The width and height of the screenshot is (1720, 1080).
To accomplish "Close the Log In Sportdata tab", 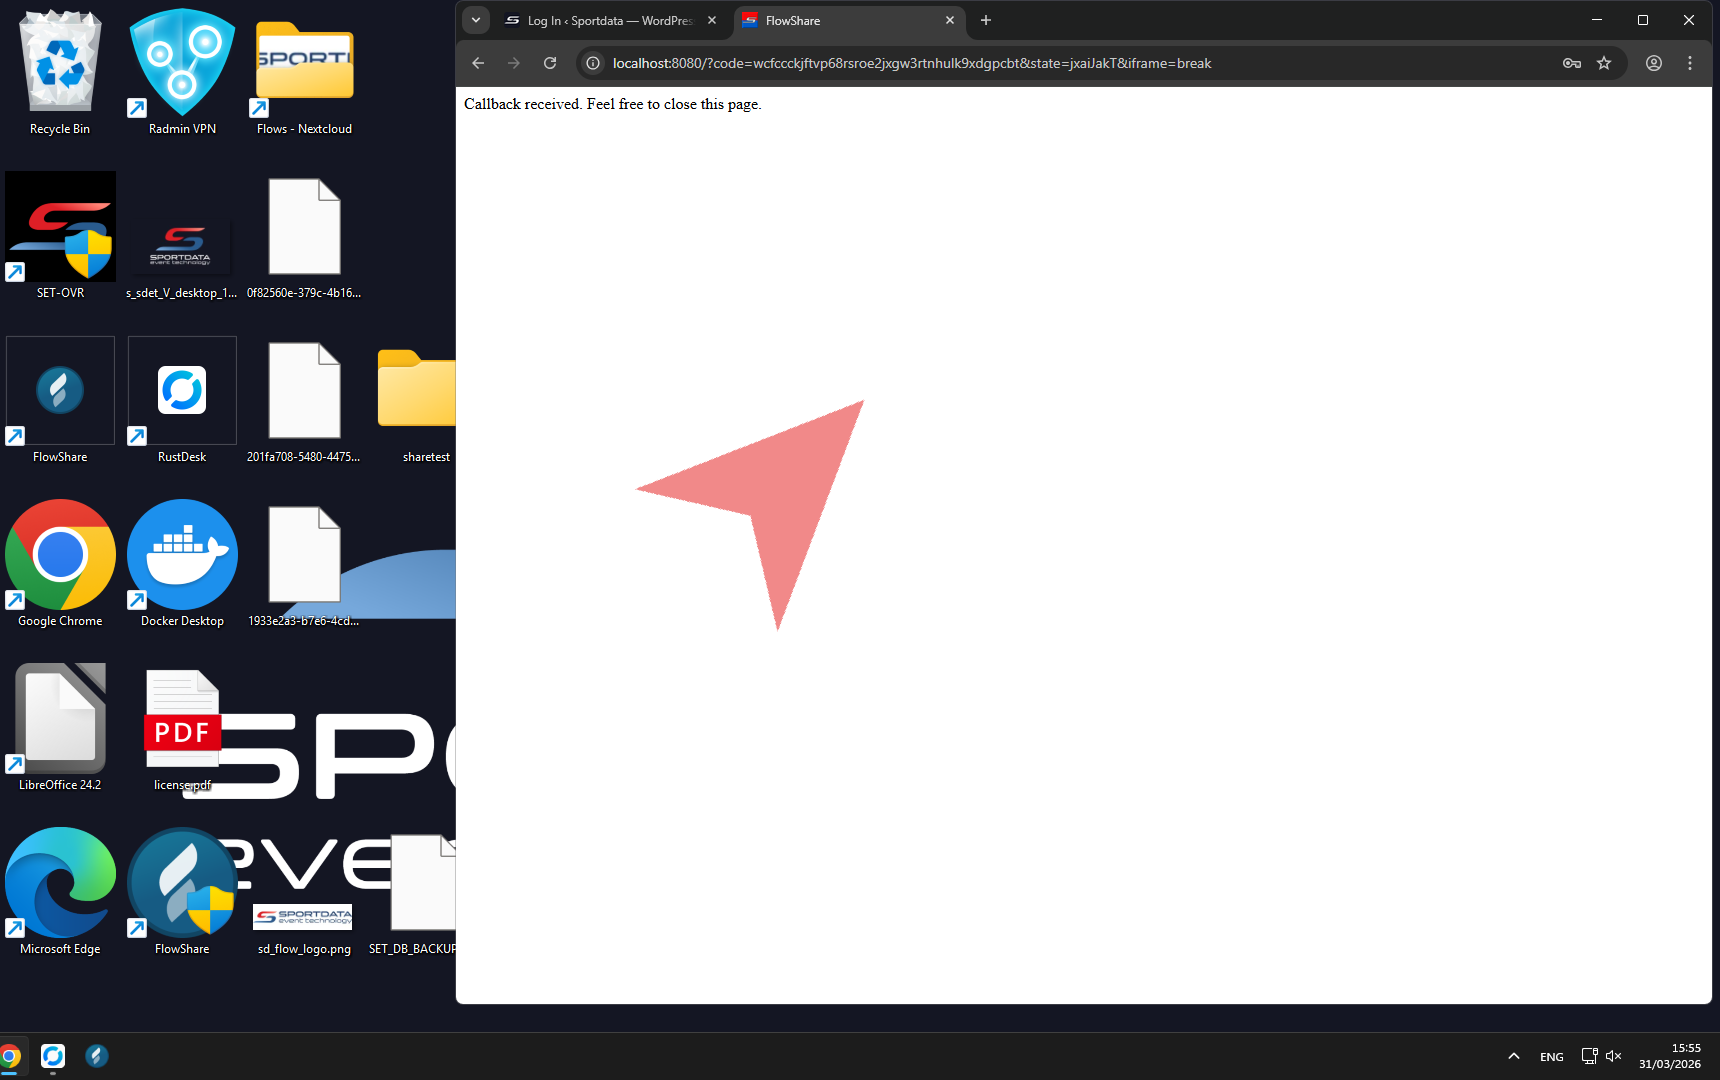I will point(712,20).
